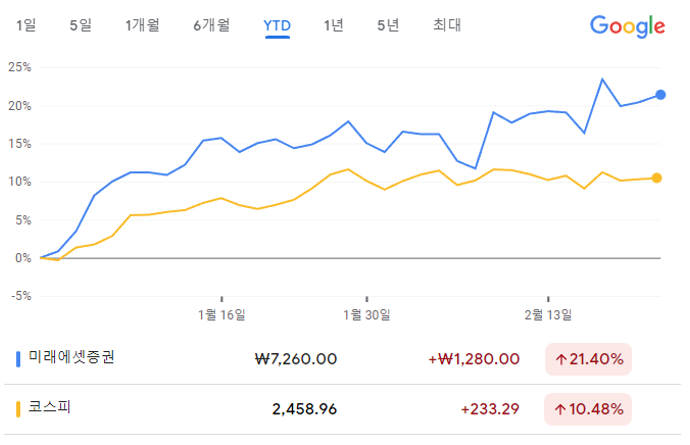Click the Google logo

[627, 26]
